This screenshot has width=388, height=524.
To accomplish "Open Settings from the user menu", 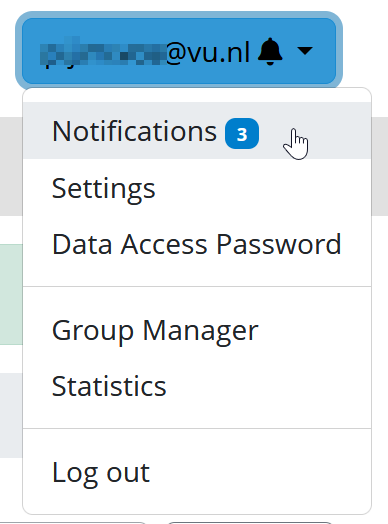I will [197, 188].
